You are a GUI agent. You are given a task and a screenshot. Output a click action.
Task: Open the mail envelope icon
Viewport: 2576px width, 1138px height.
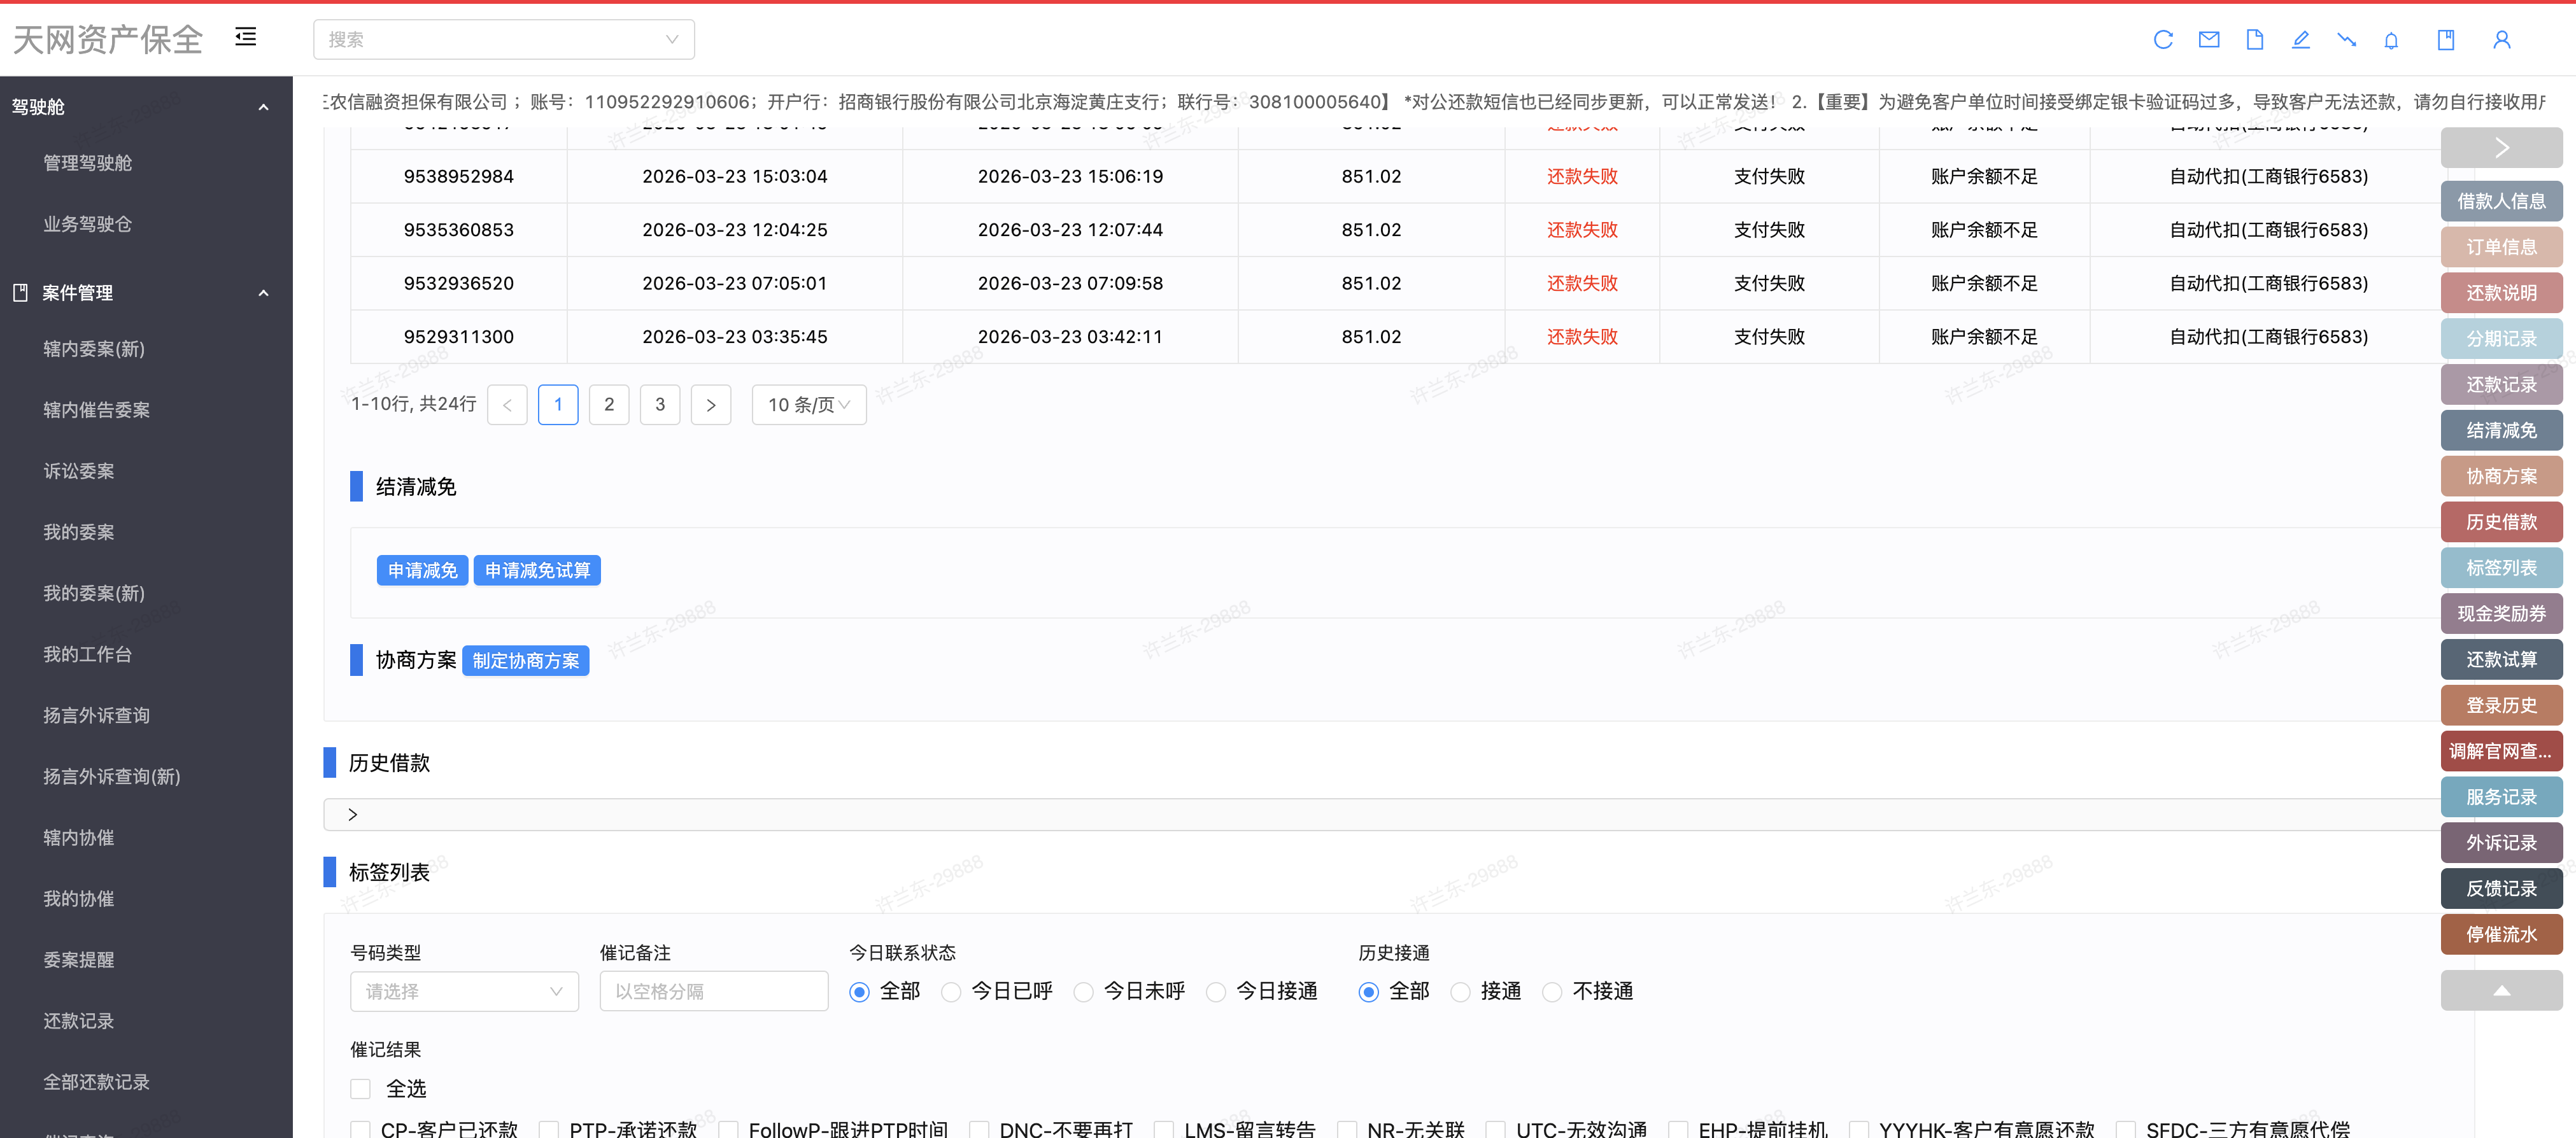pos(2209,40)
